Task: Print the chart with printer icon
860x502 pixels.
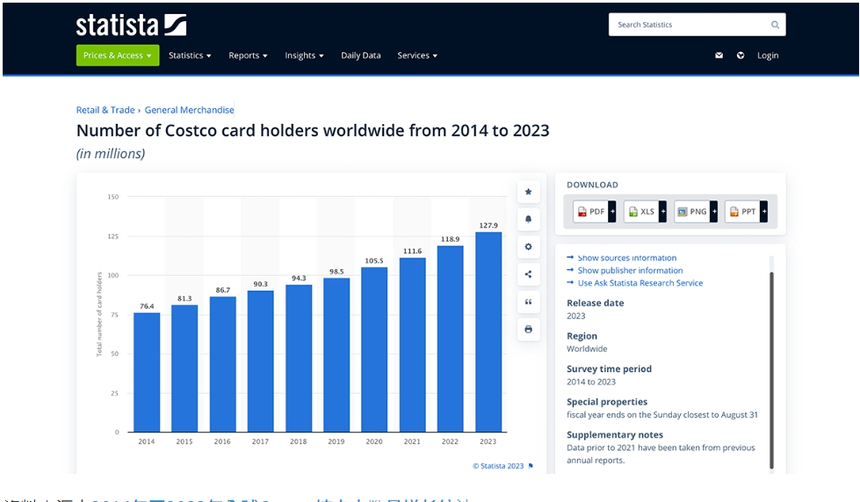Action: tap(528, 329)
